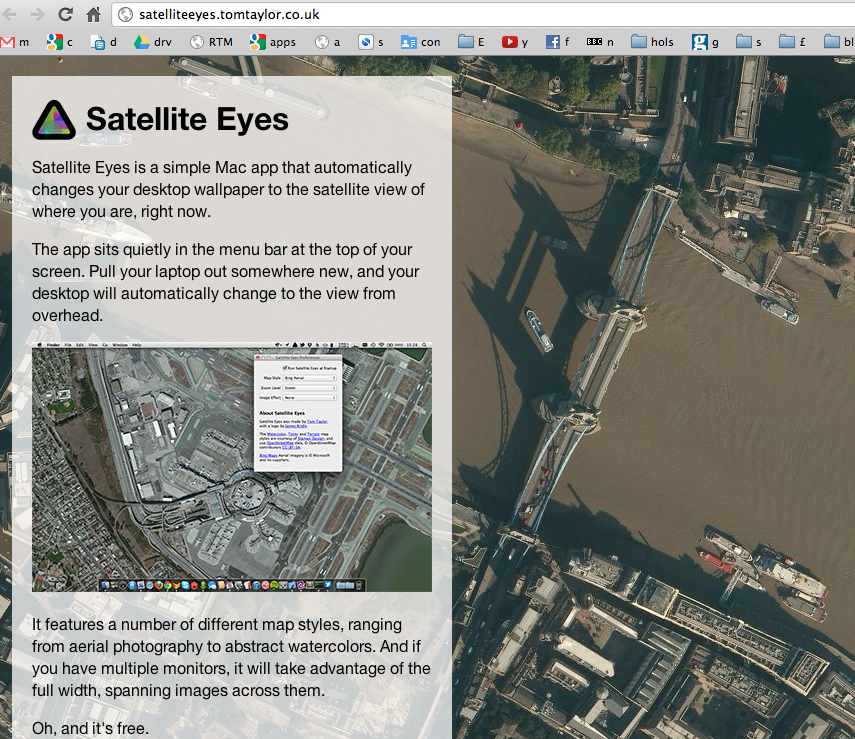Click the Mac desktop screenshot thumbnail

point(232,467)
